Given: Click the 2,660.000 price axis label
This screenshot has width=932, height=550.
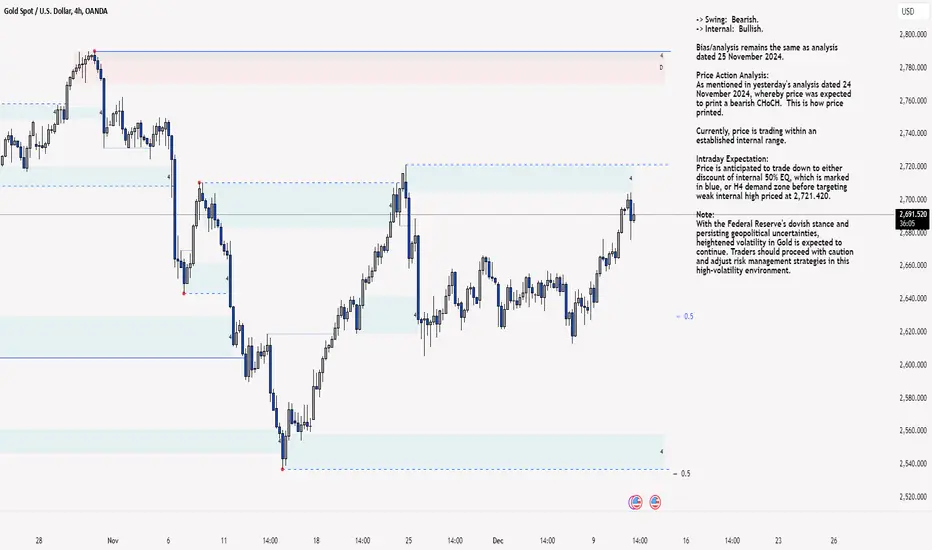Looking at the screenshot, I should coord(912,265).
